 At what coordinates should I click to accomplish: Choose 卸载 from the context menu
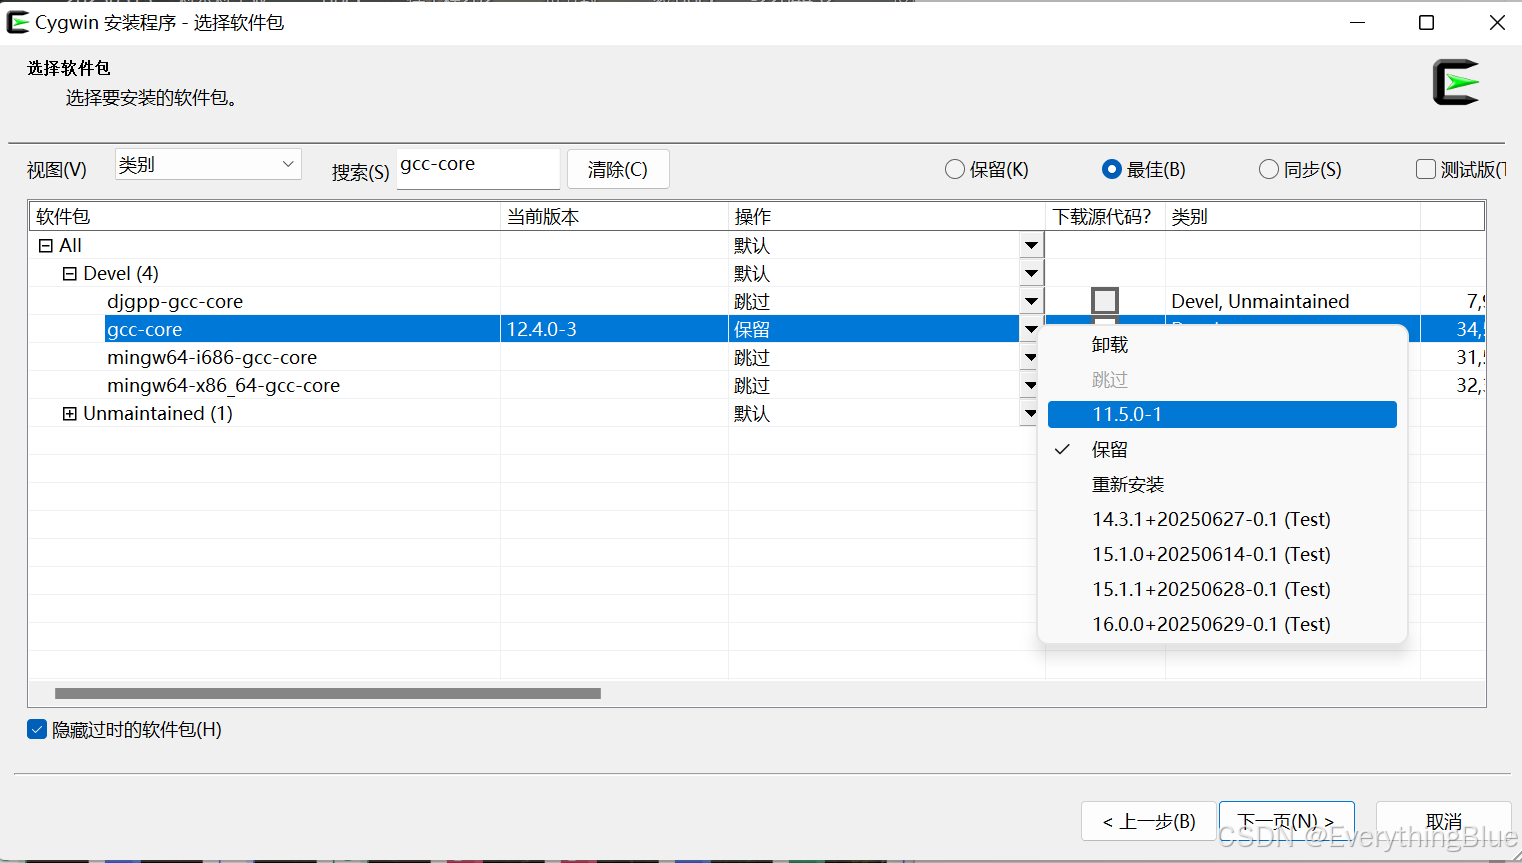coord(1109,344)
